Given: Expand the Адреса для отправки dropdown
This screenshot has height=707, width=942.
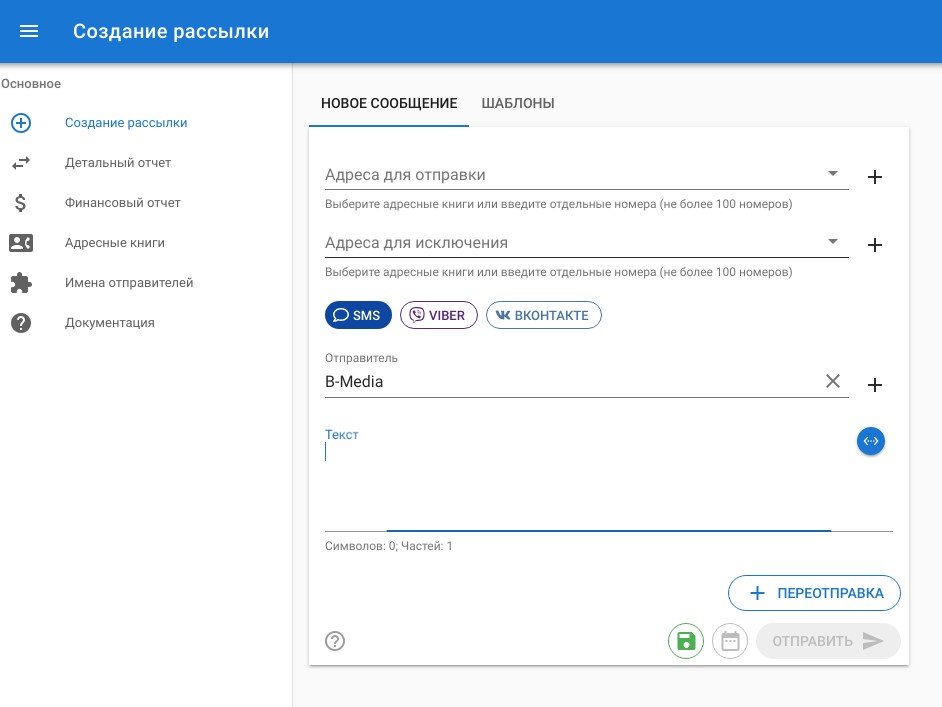Looking at the screenshot, I should 833,174.
